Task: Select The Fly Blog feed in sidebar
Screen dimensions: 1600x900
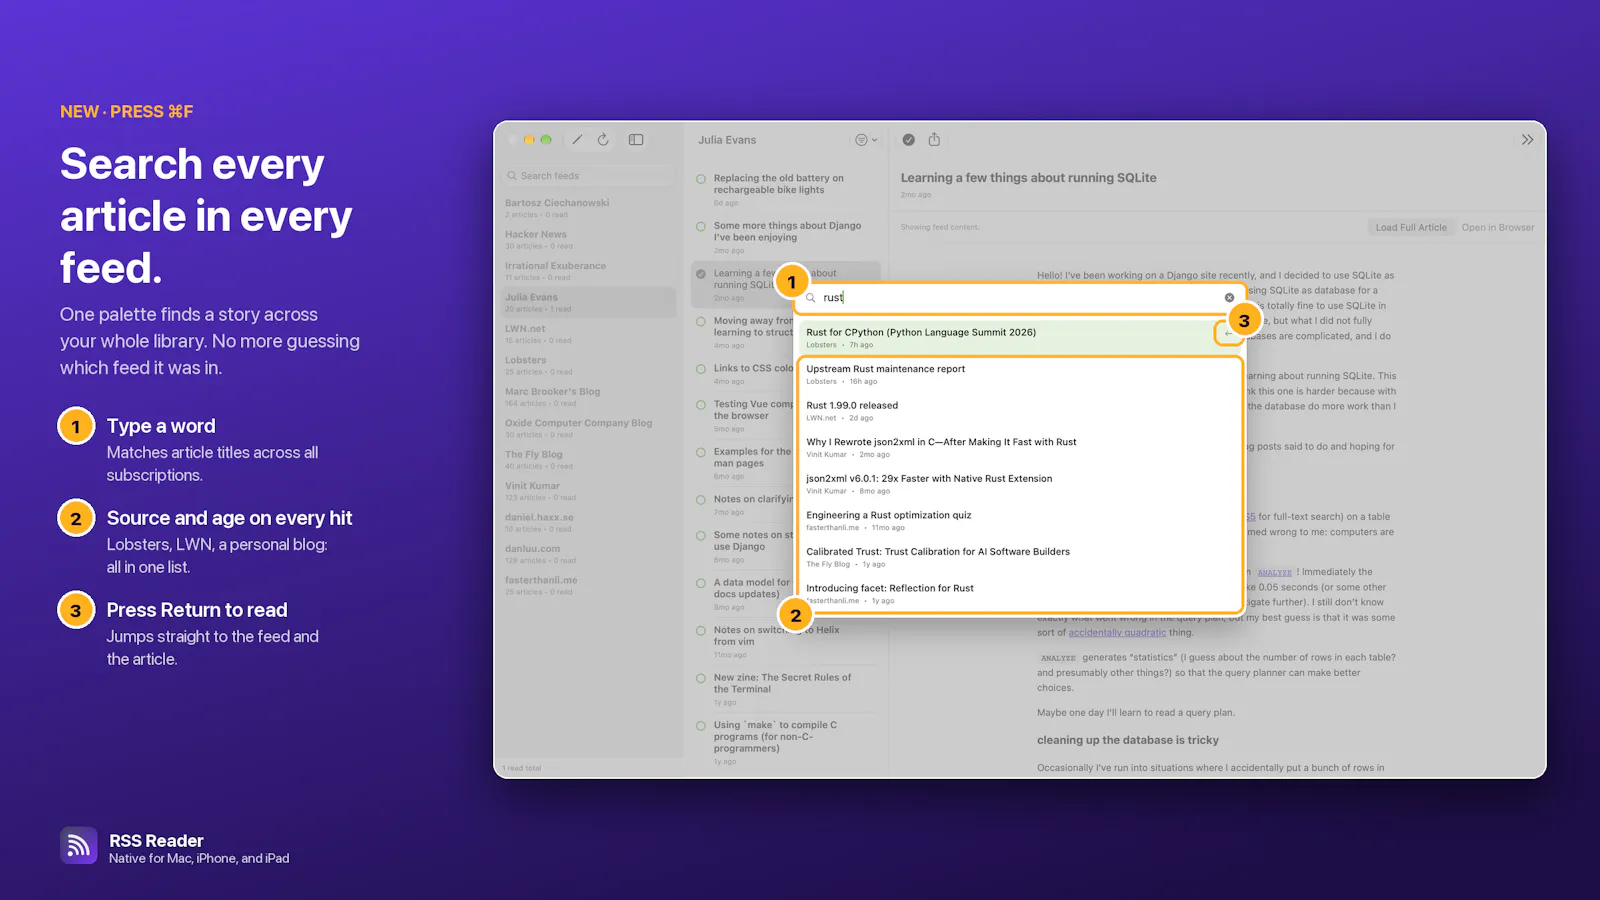Action: 590,460
